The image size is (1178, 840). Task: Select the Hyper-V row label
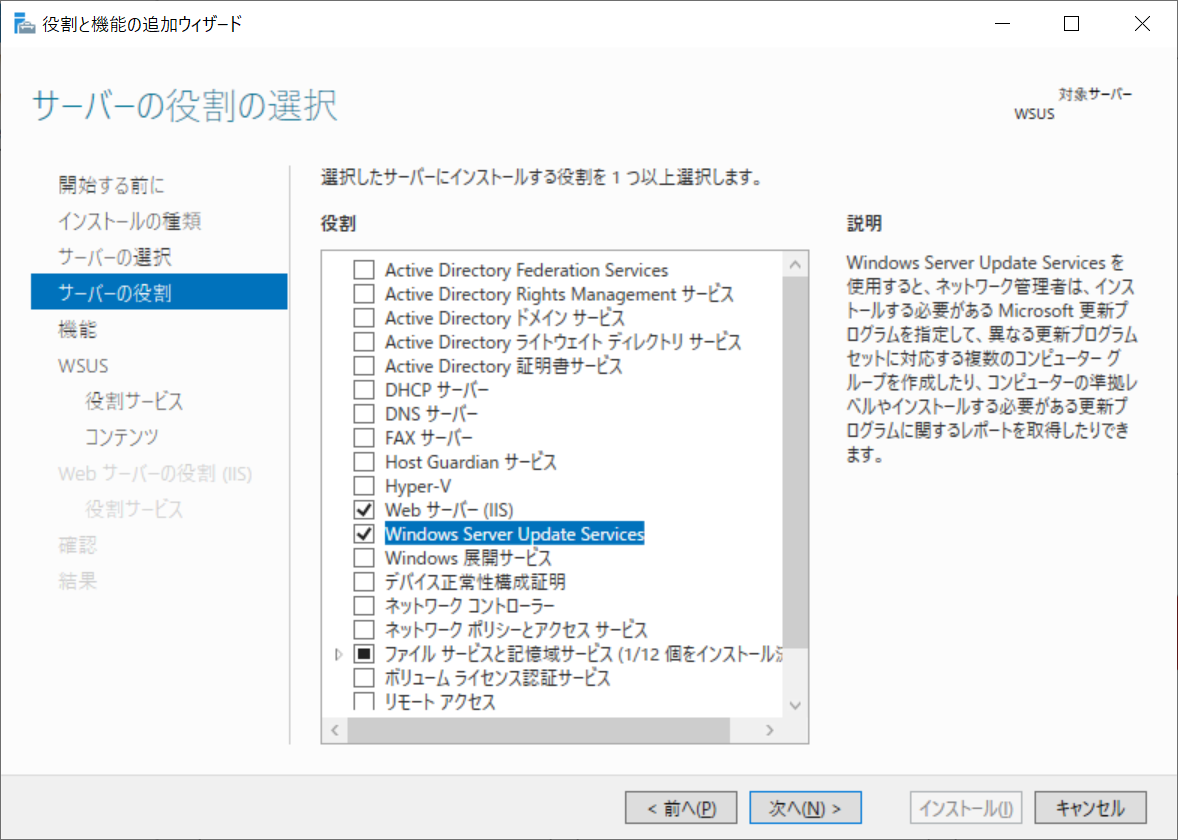(418, 486)
